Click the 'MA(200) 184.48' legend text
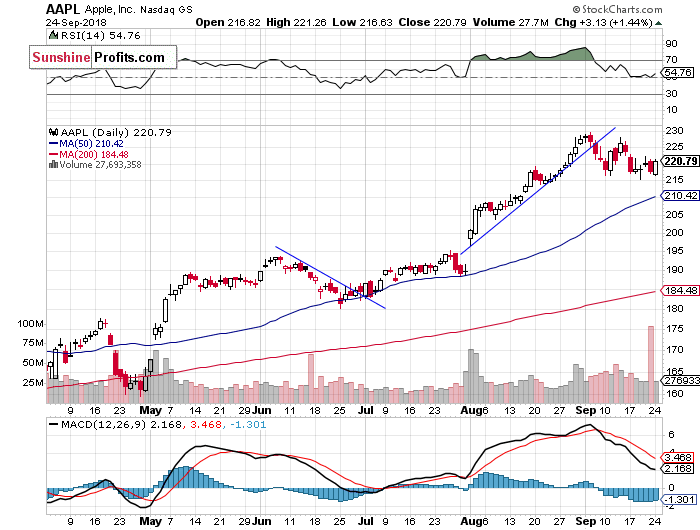Image resolution: width=700 pixels, height=530 pixels. tap(94, 154)
